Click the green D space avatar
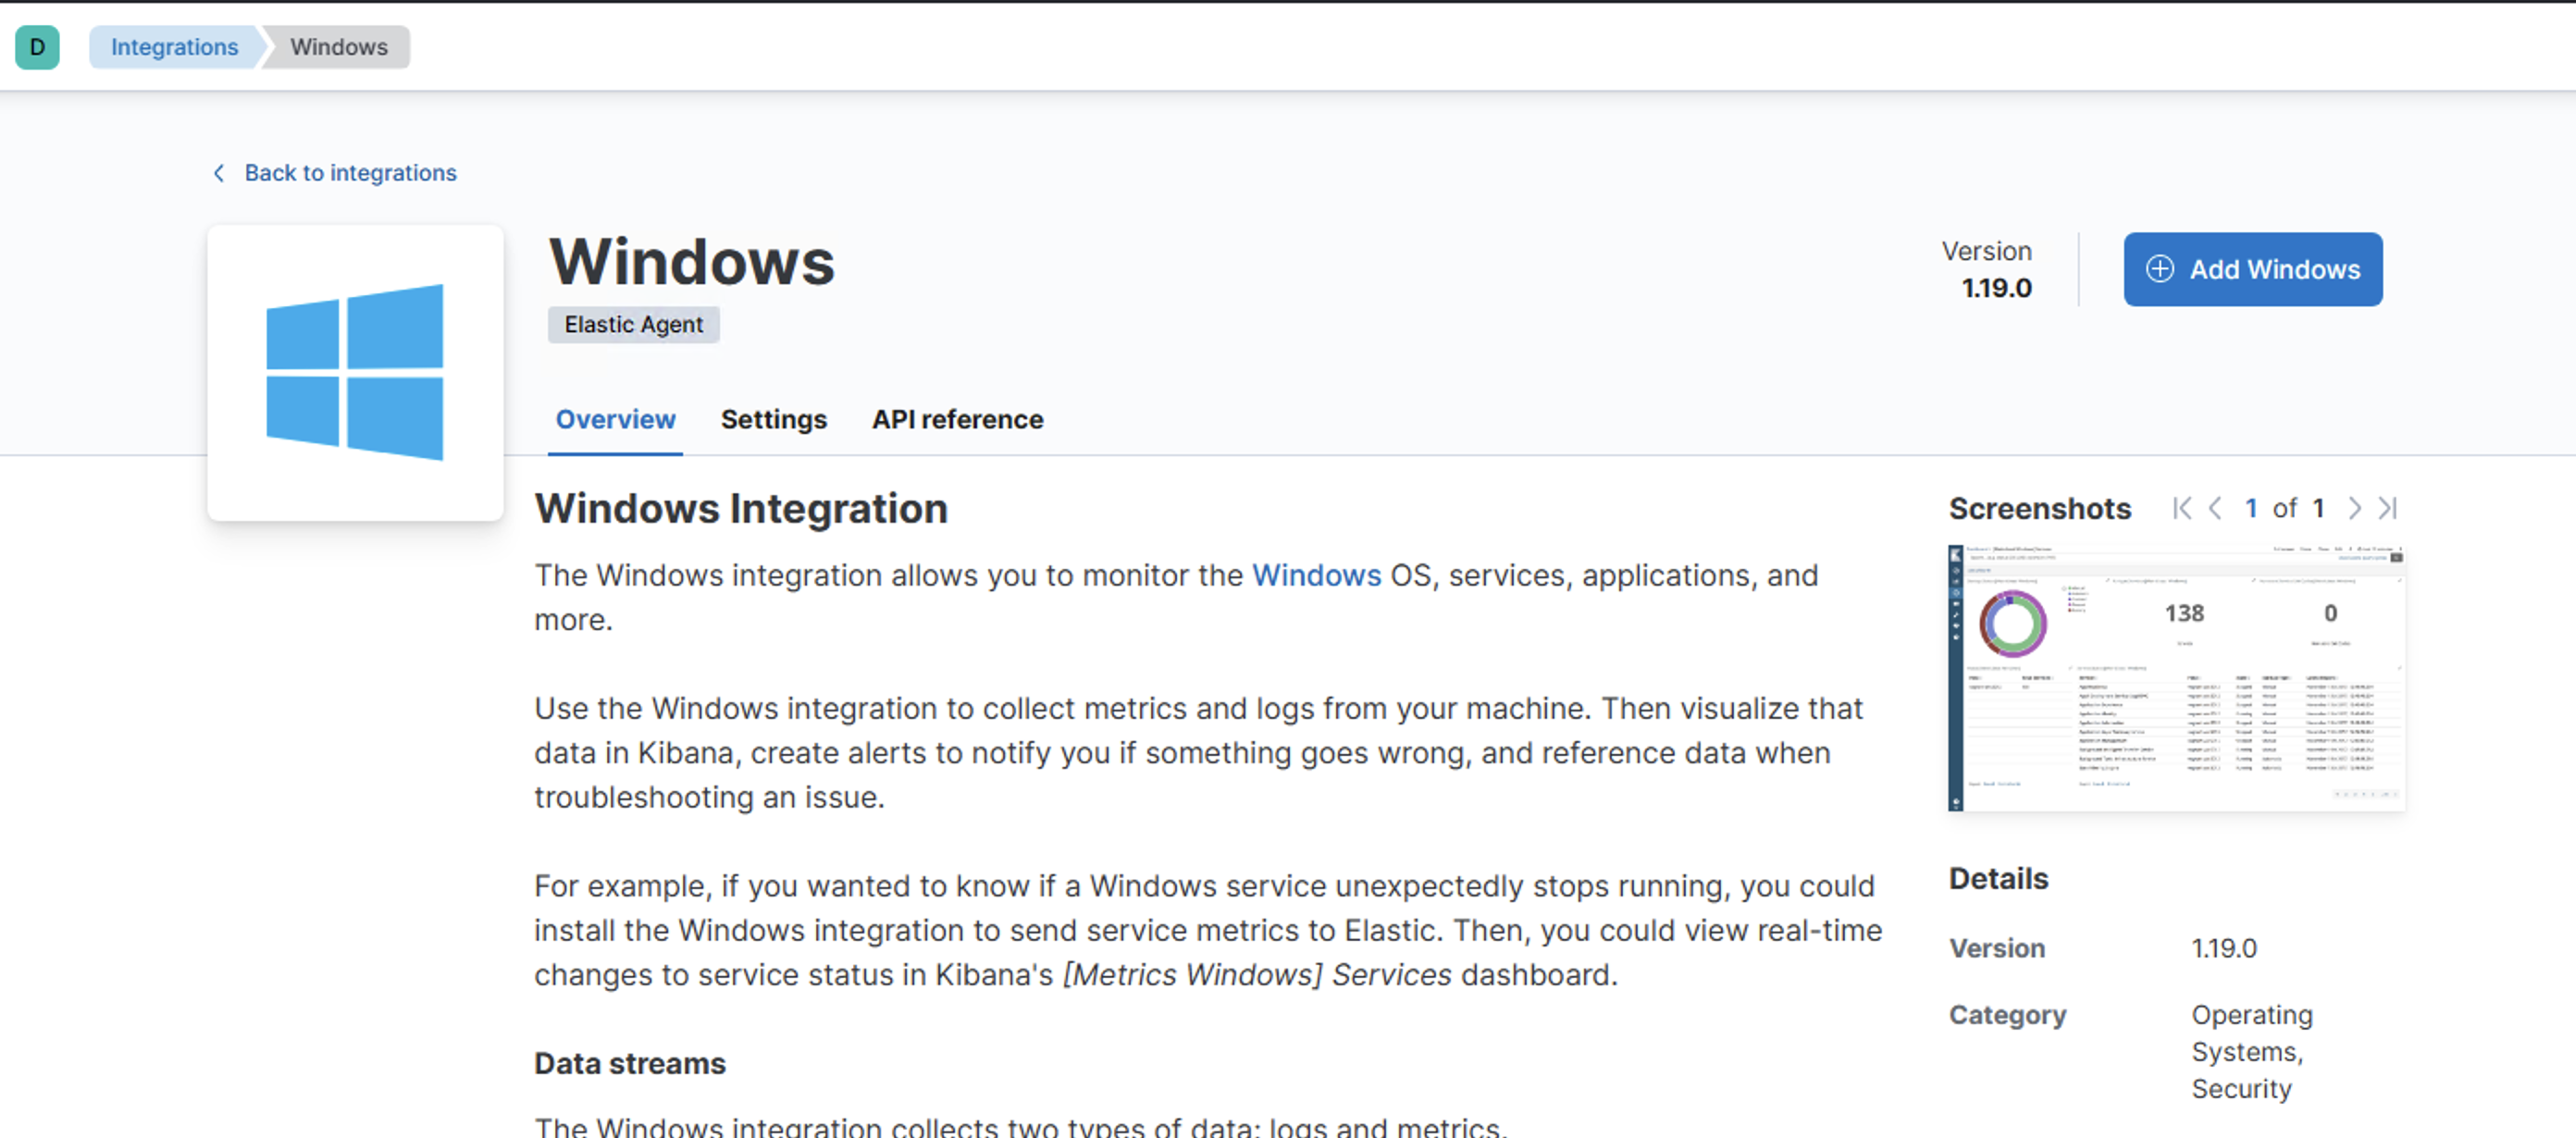The height and width of the screenshot is (1138, 2576). click(37, 47)
